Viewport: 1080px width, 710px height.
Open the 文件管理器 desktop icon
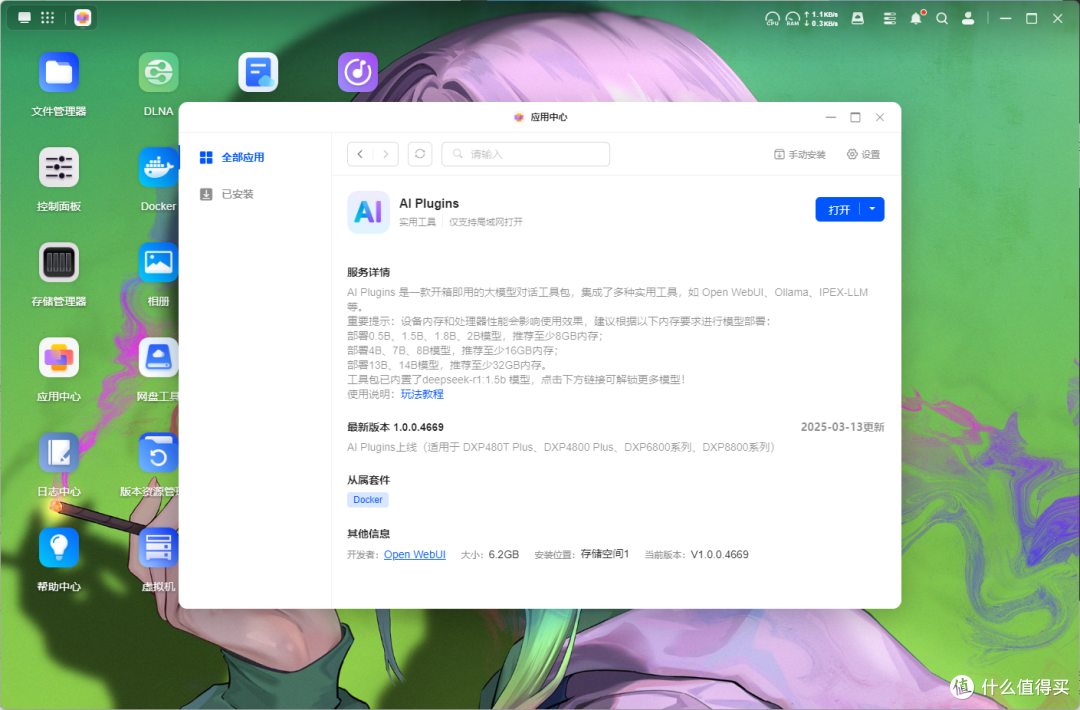tap(59, 72)
